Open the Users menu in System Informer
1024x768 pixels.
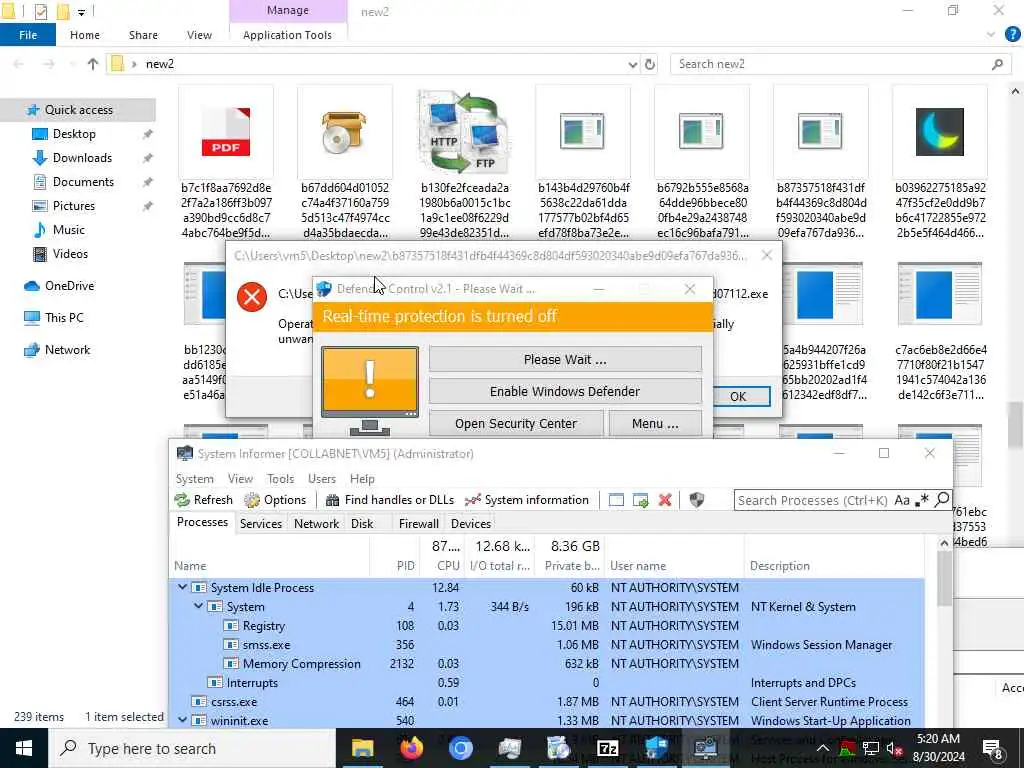(321, 479)
